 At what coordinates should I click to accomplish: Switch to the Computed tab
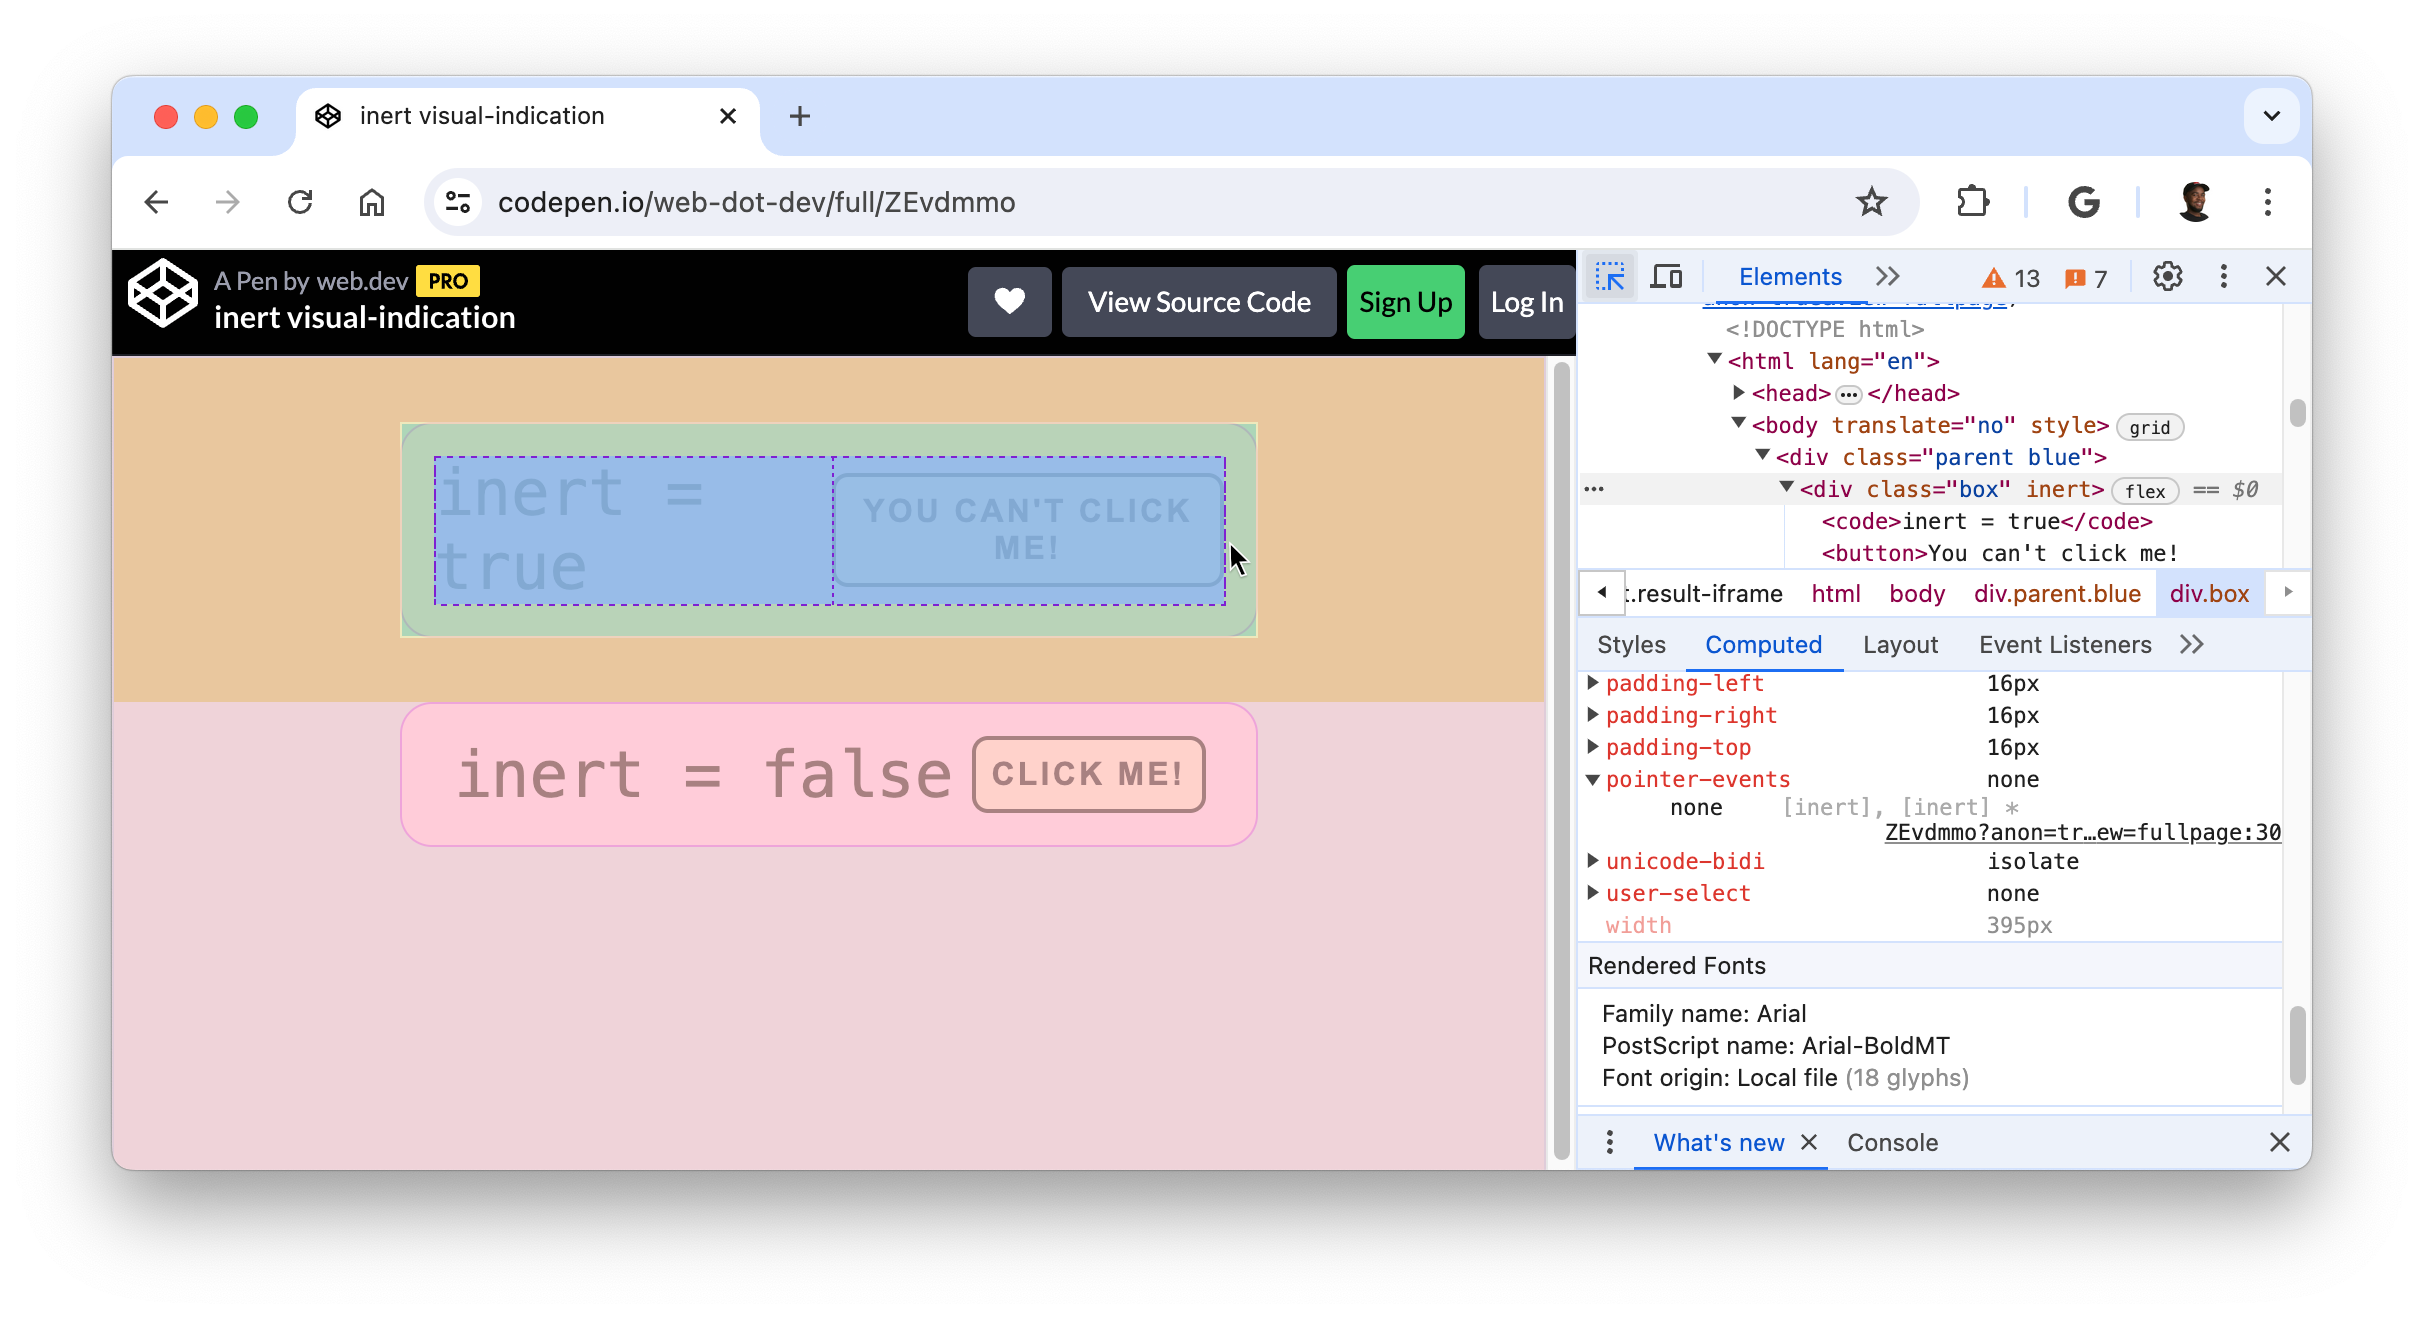pyautogui.click(x=1764, y=644)
